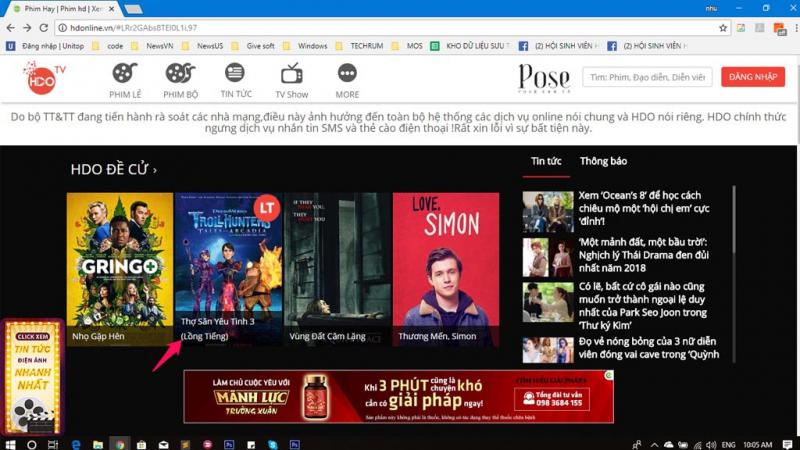Open the PHIM LẺ film reel icon
This screenshot has height=450, width=800.
click(124, 73)
